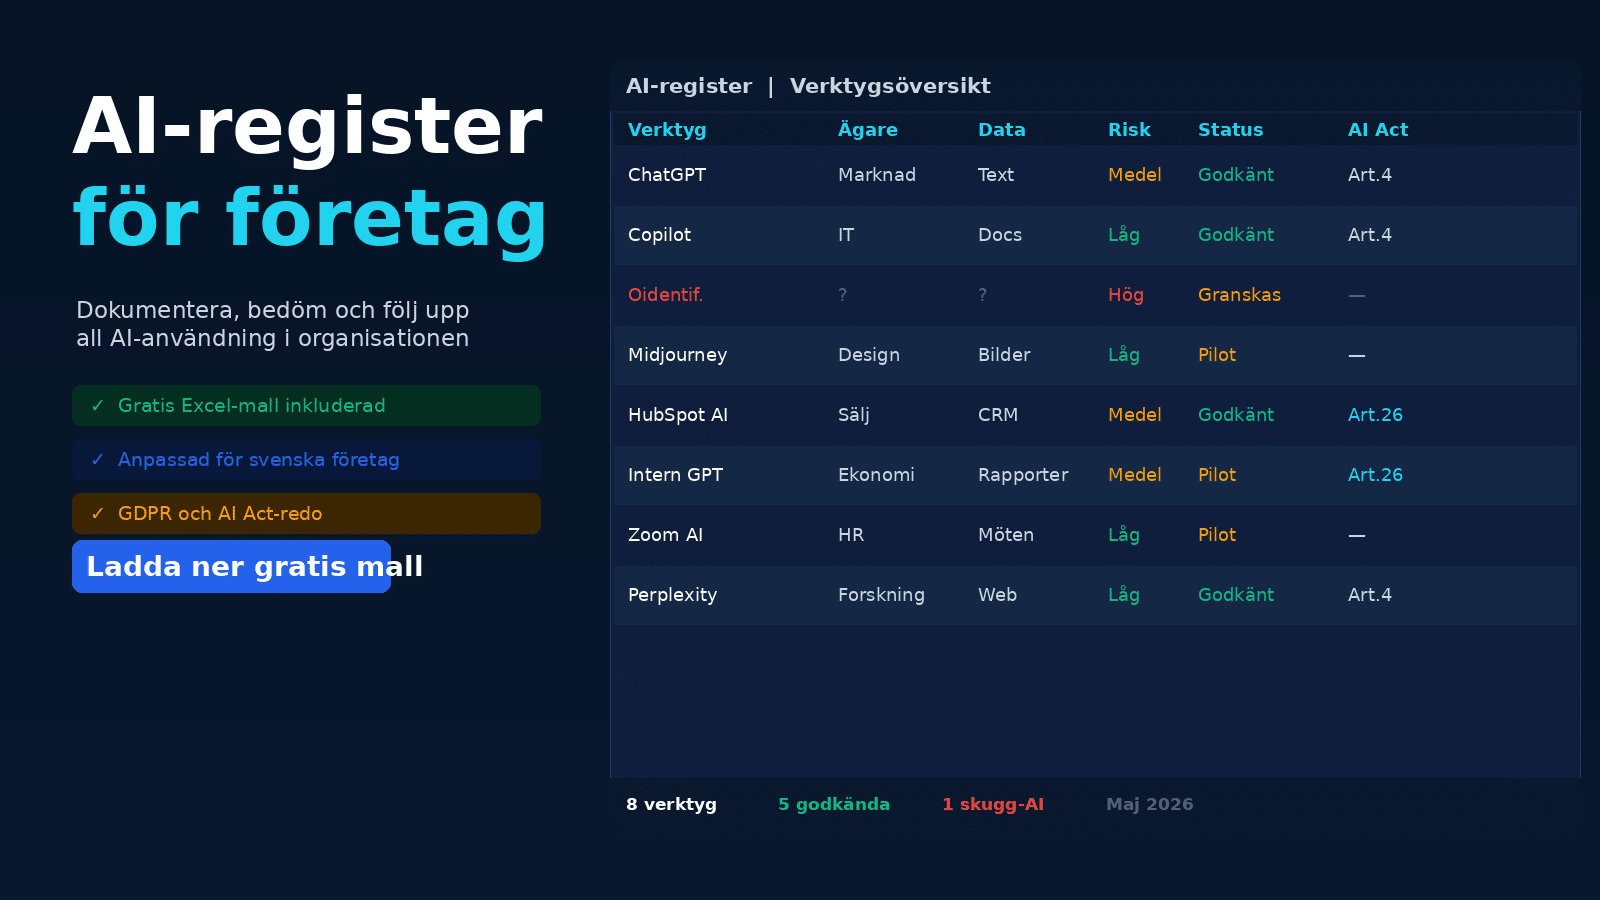Click the Web data cell for Perplexity
Screen dimensions: 1600x900
[x=997, y=595]
